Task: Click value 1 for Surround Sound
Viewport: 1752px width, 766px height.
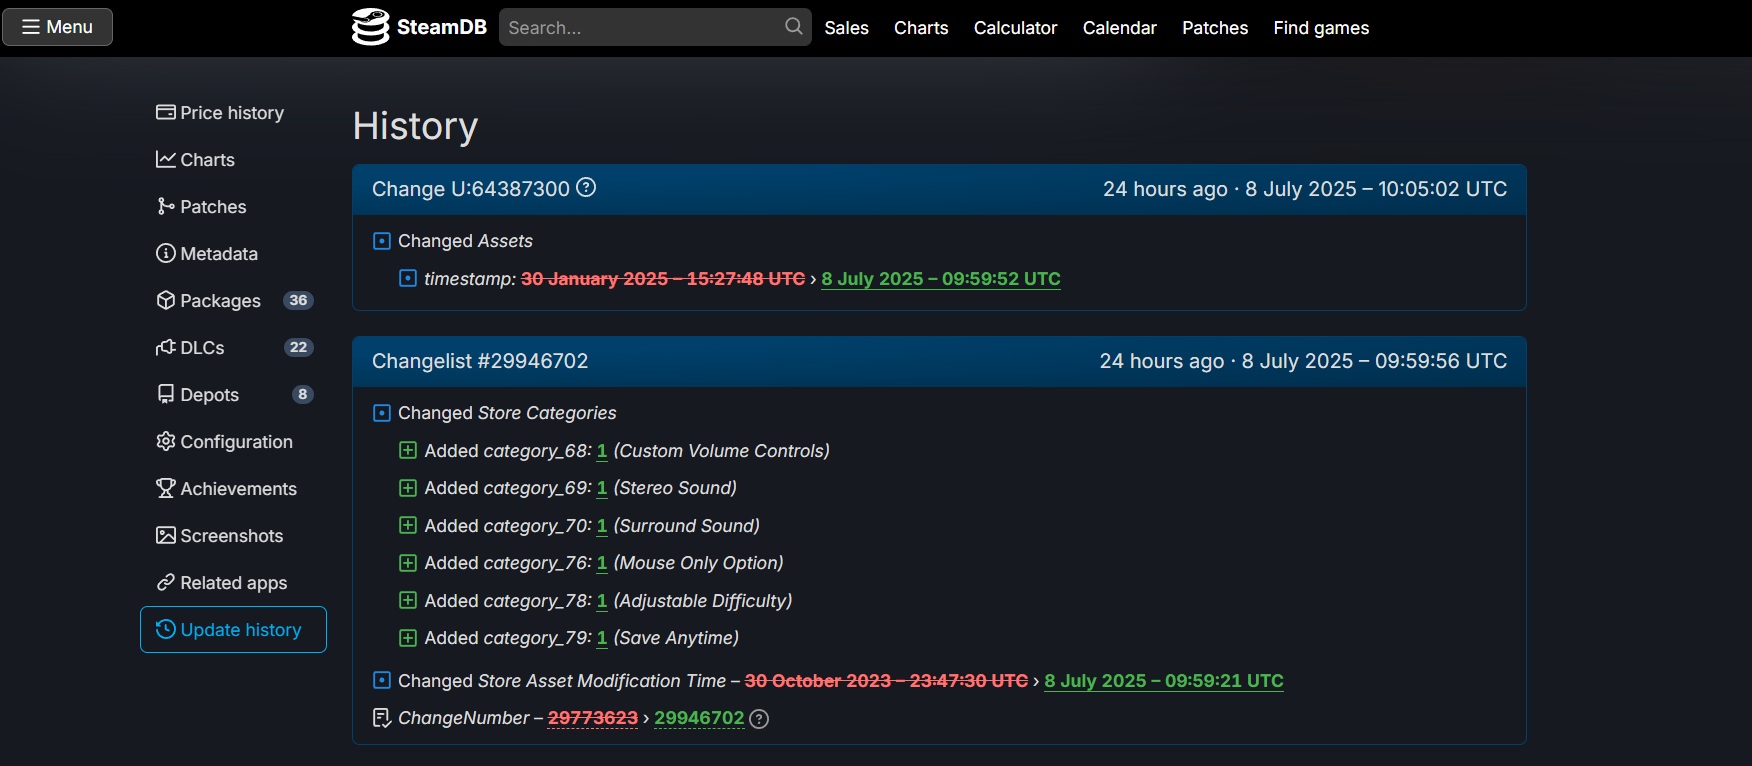Action: click(602, 526)
